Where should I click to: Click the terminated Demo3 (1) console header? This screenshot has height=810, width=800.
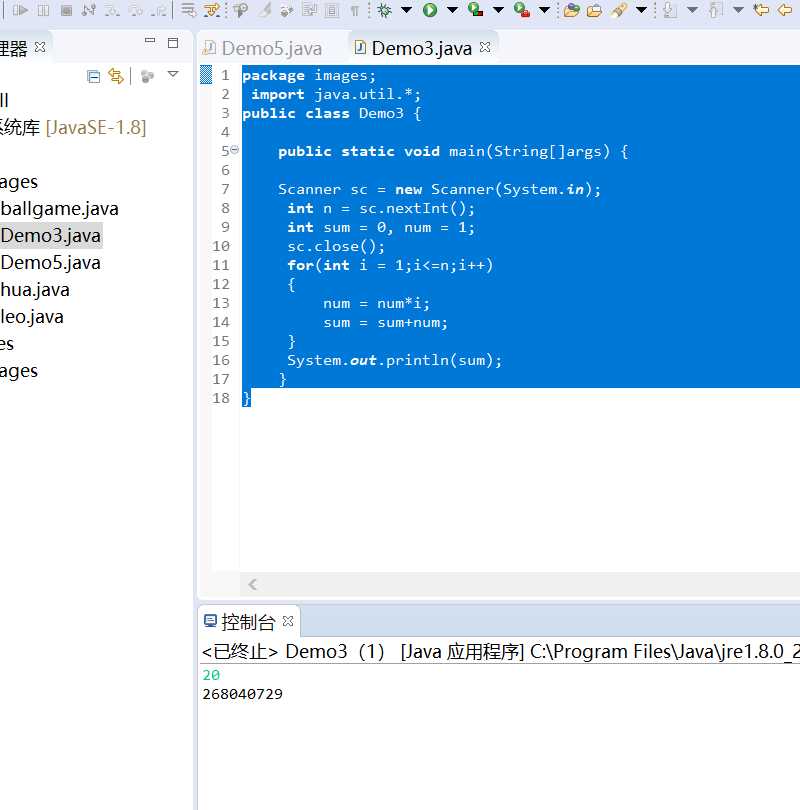pos(498,651)
